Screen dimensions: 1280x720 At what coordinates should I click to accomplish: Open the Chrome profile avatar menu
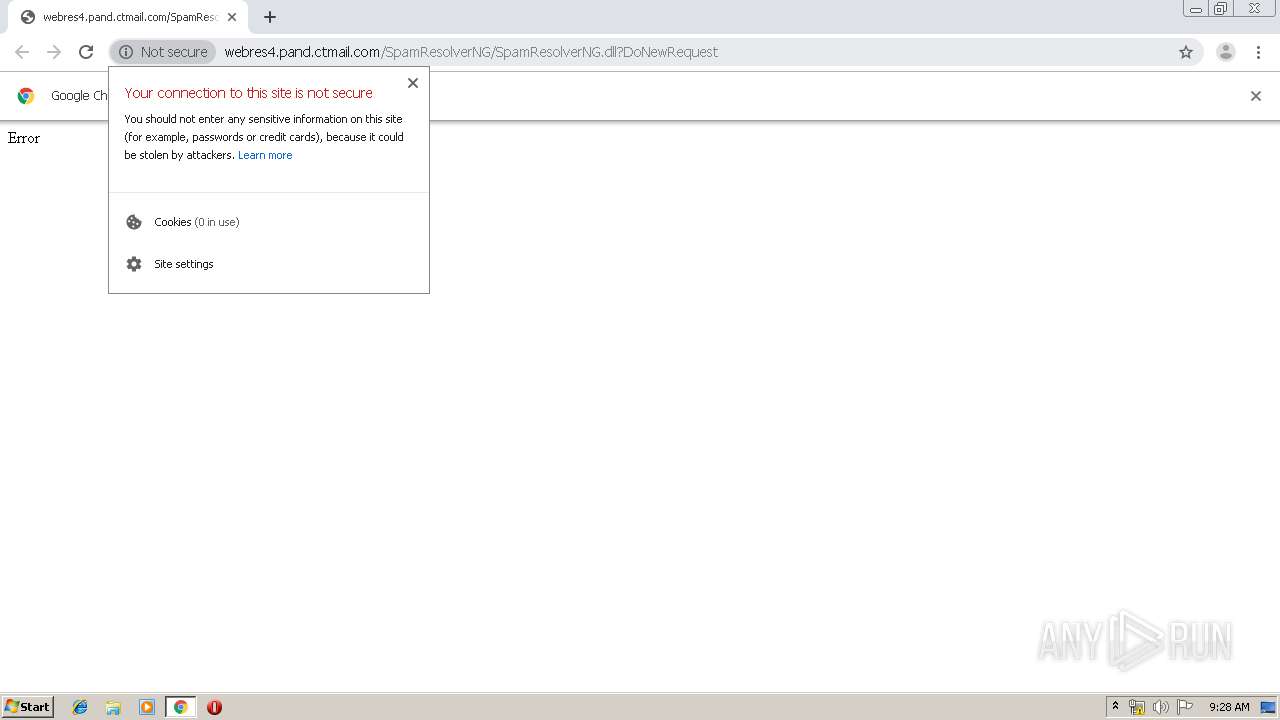click(x=1226, y=52)
